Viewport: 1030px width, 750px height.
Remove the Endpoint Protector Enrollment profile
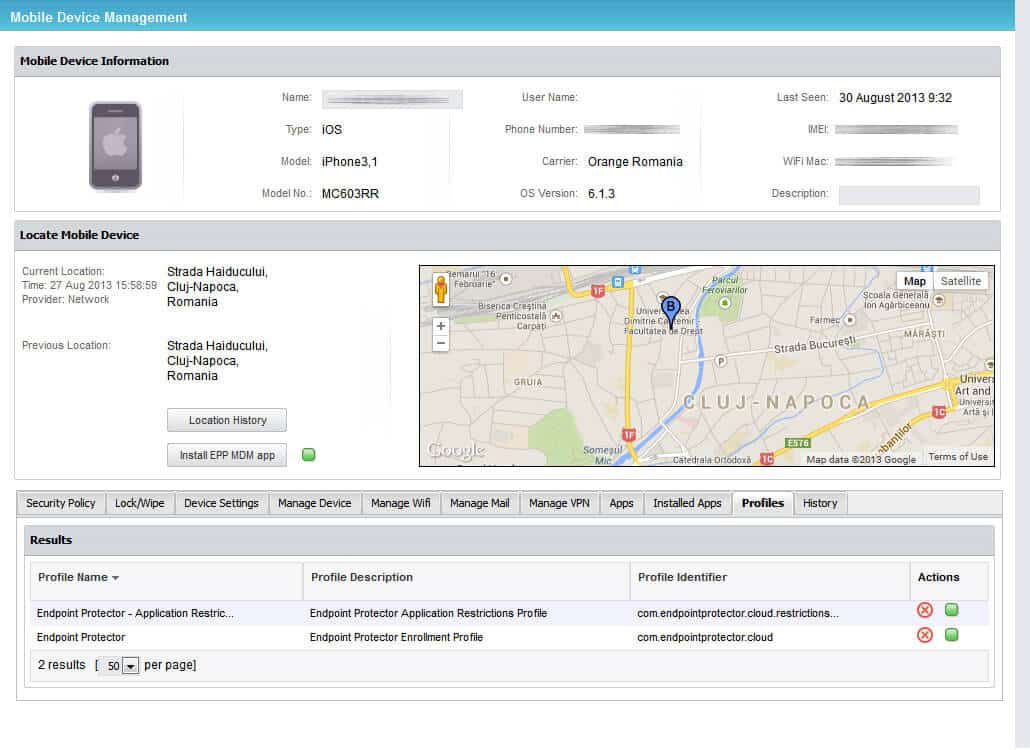924,635
